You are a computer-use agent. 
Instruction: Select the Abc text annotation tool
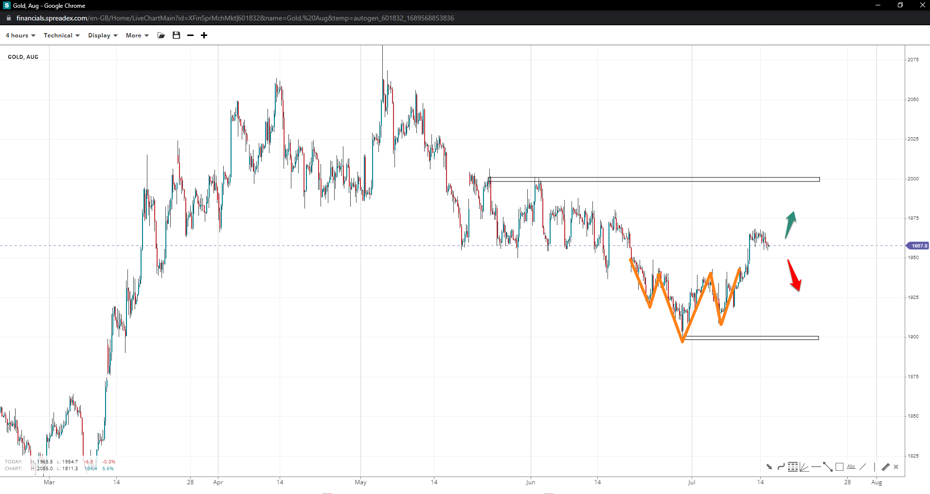click(x=851, y=467)
